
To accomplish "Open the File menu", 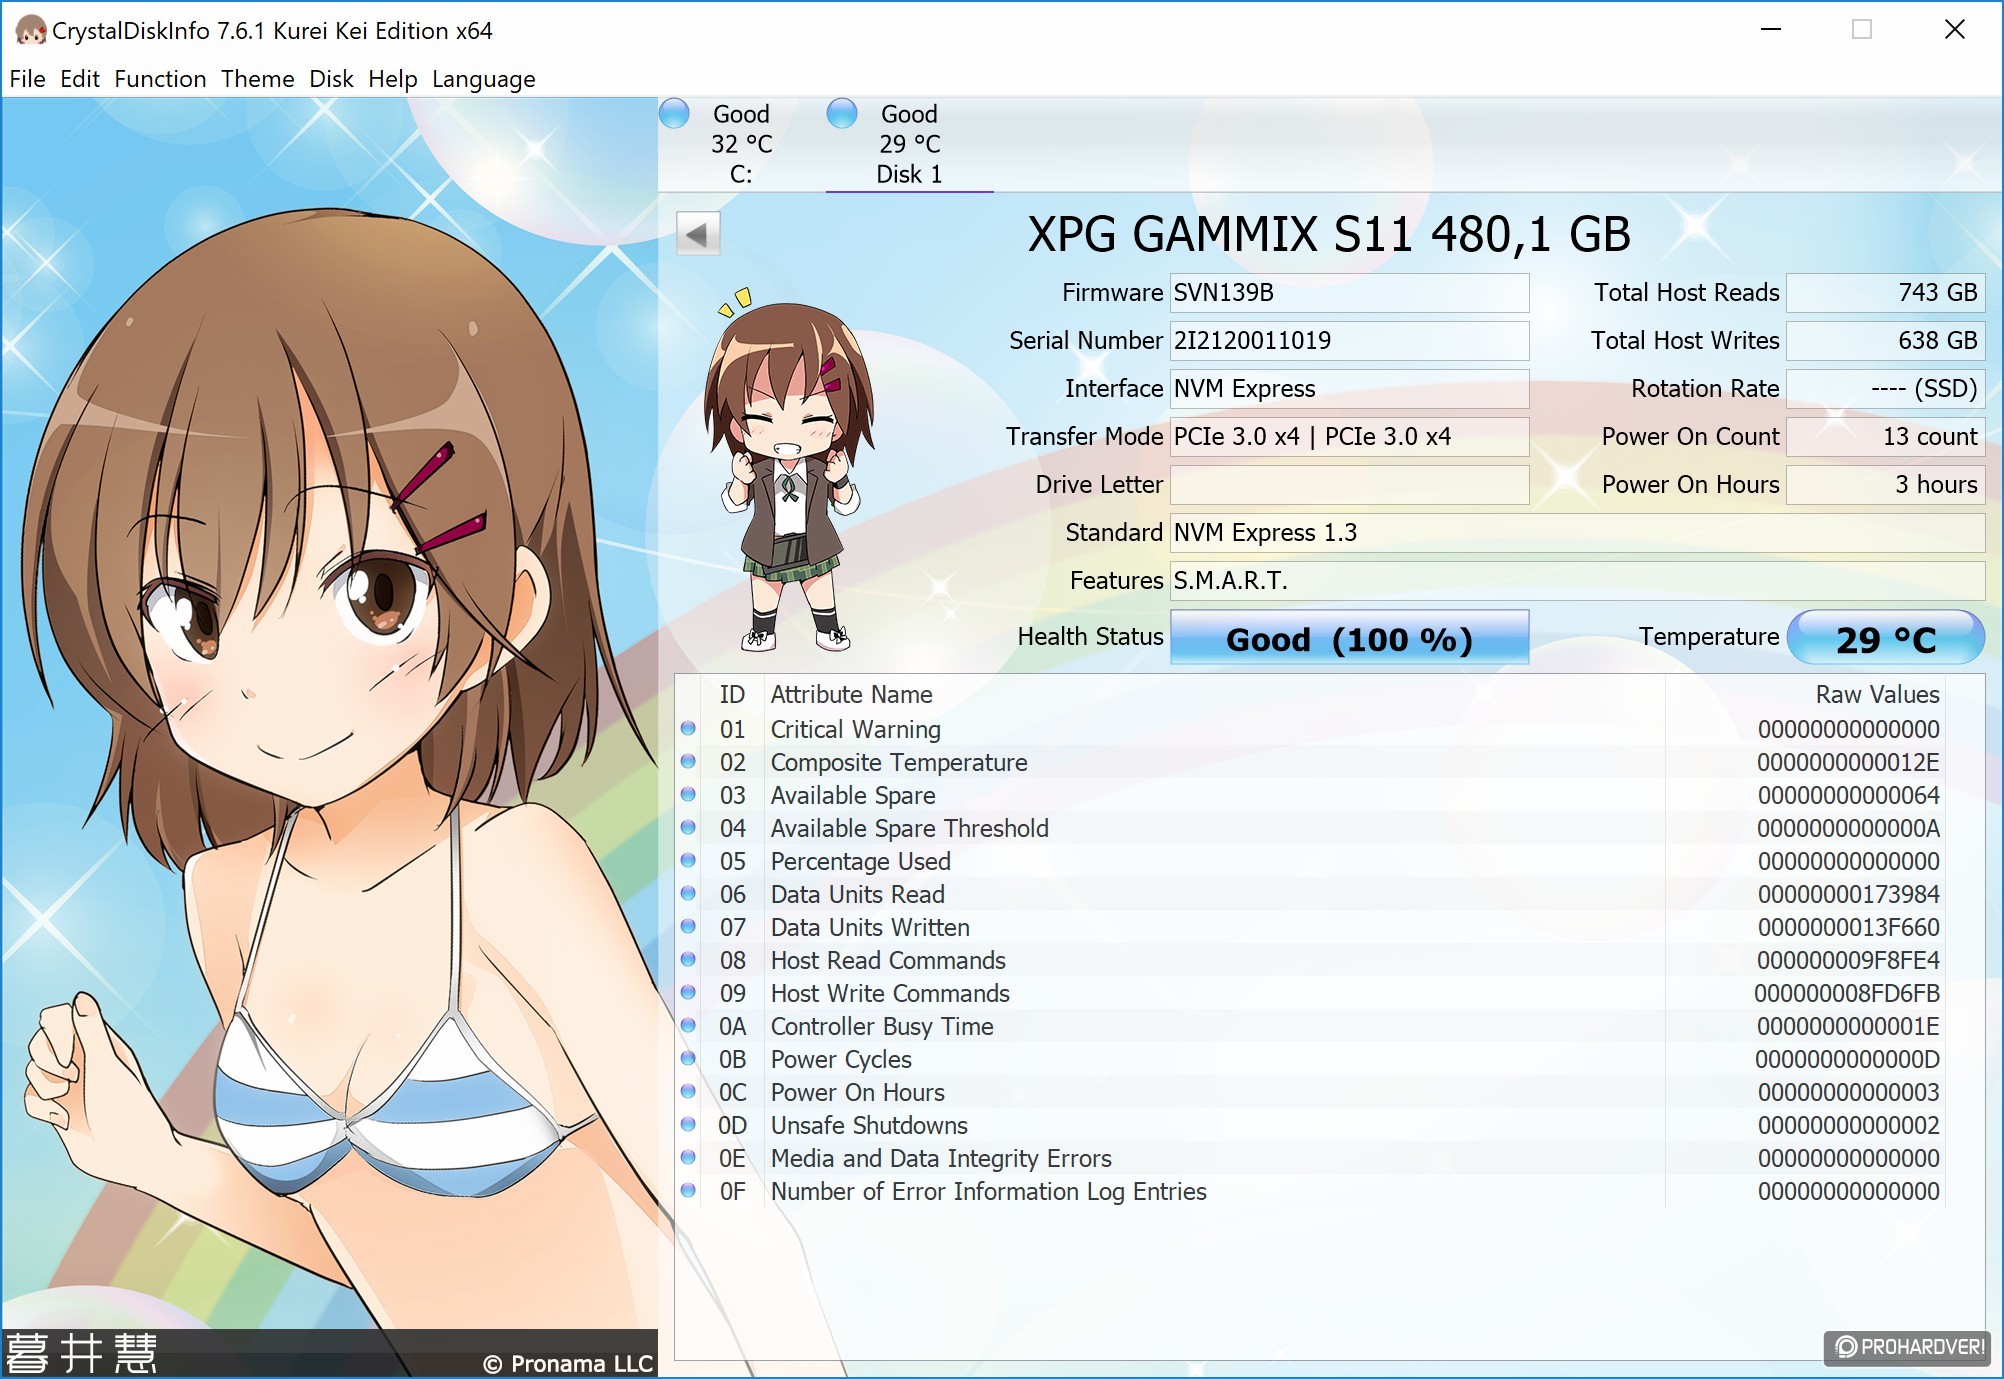I will click(27, 79).
